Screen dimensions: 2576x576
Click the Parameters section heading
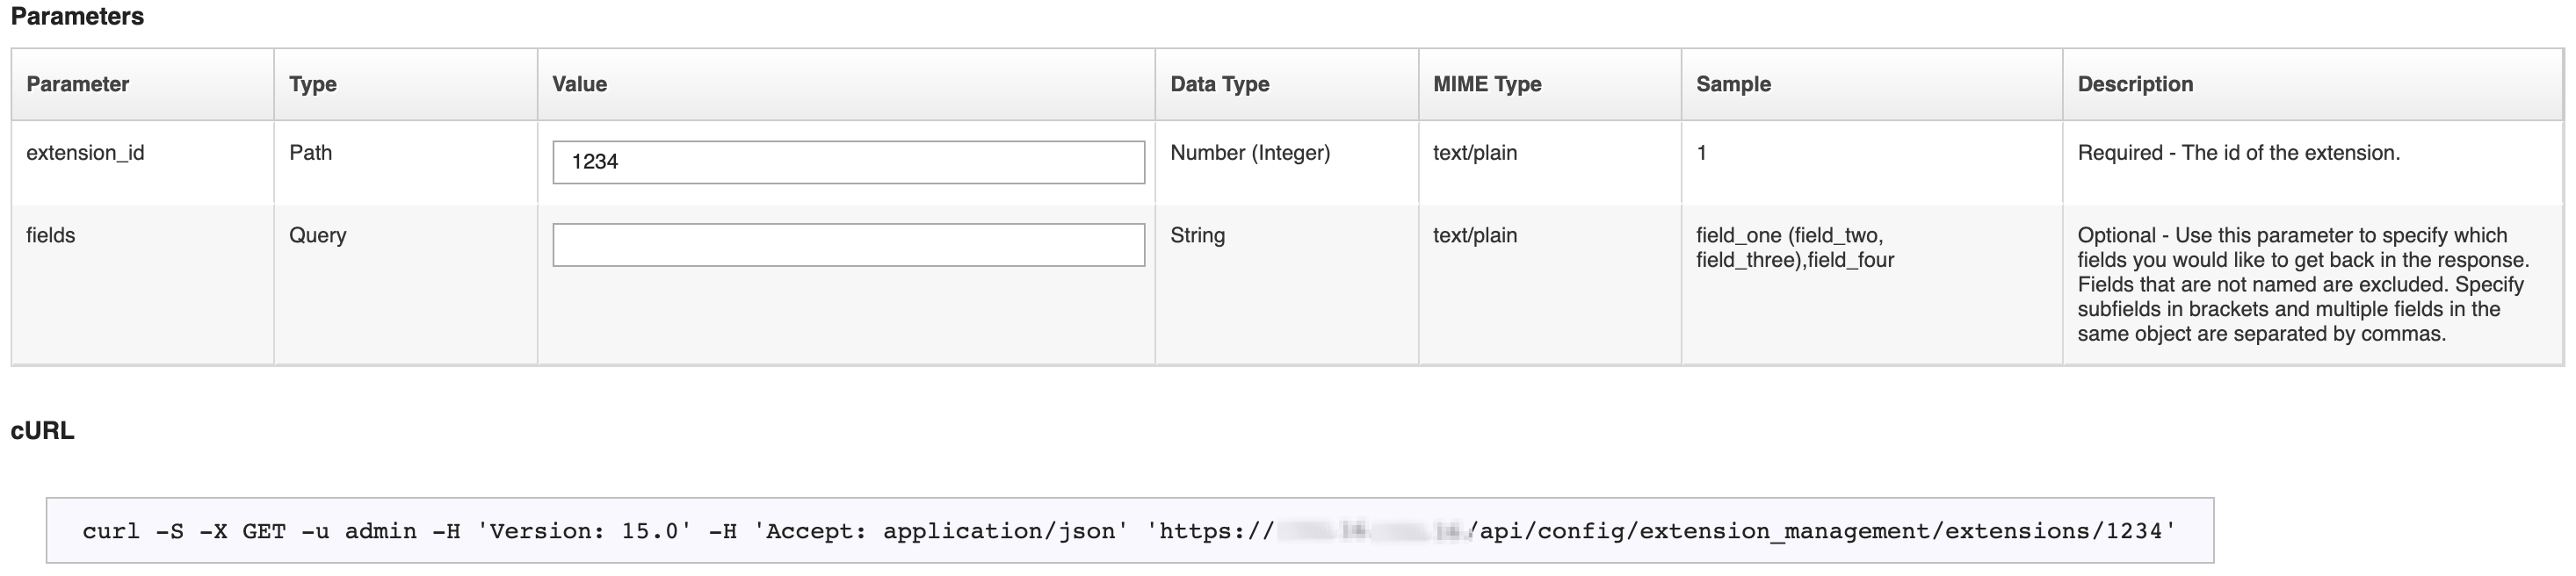point(77,17)
